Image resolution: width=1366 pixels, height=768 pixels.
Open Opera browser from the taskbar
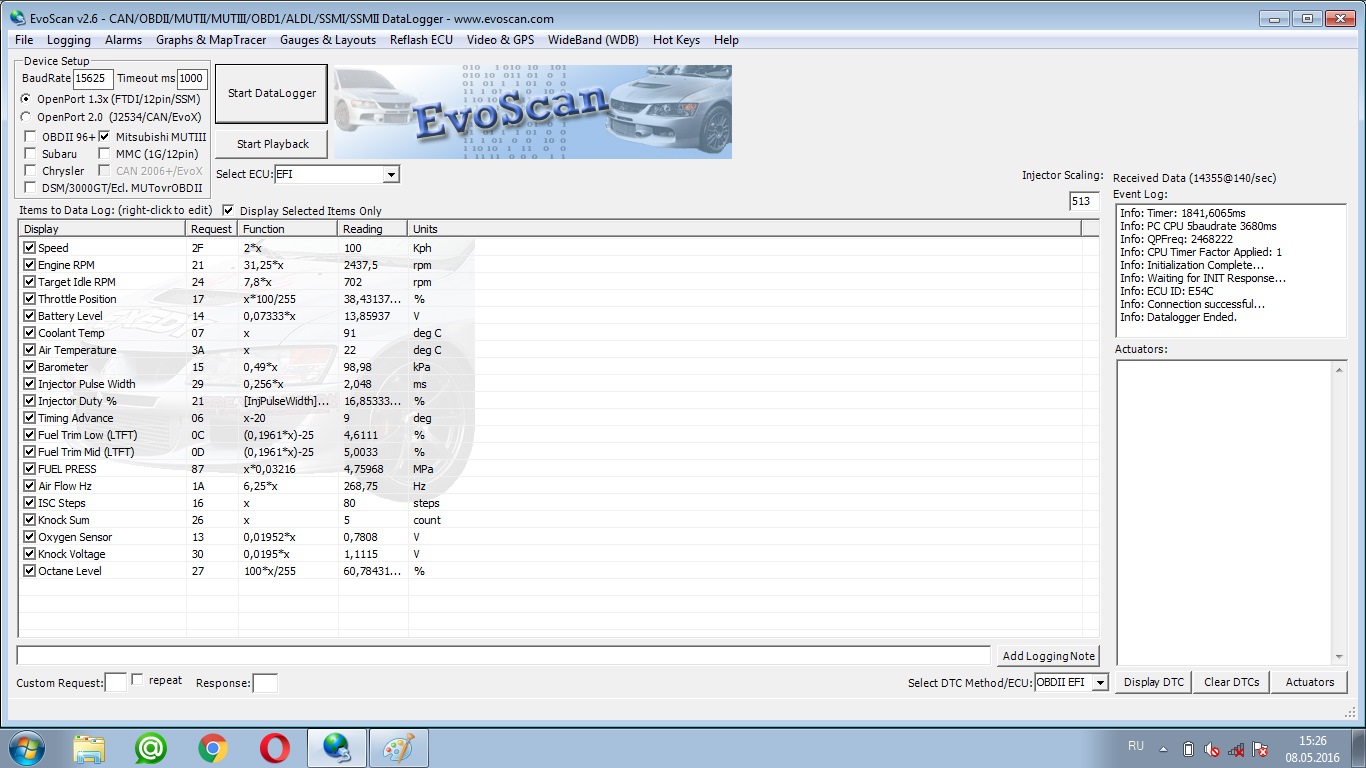[x=274, y=748]
